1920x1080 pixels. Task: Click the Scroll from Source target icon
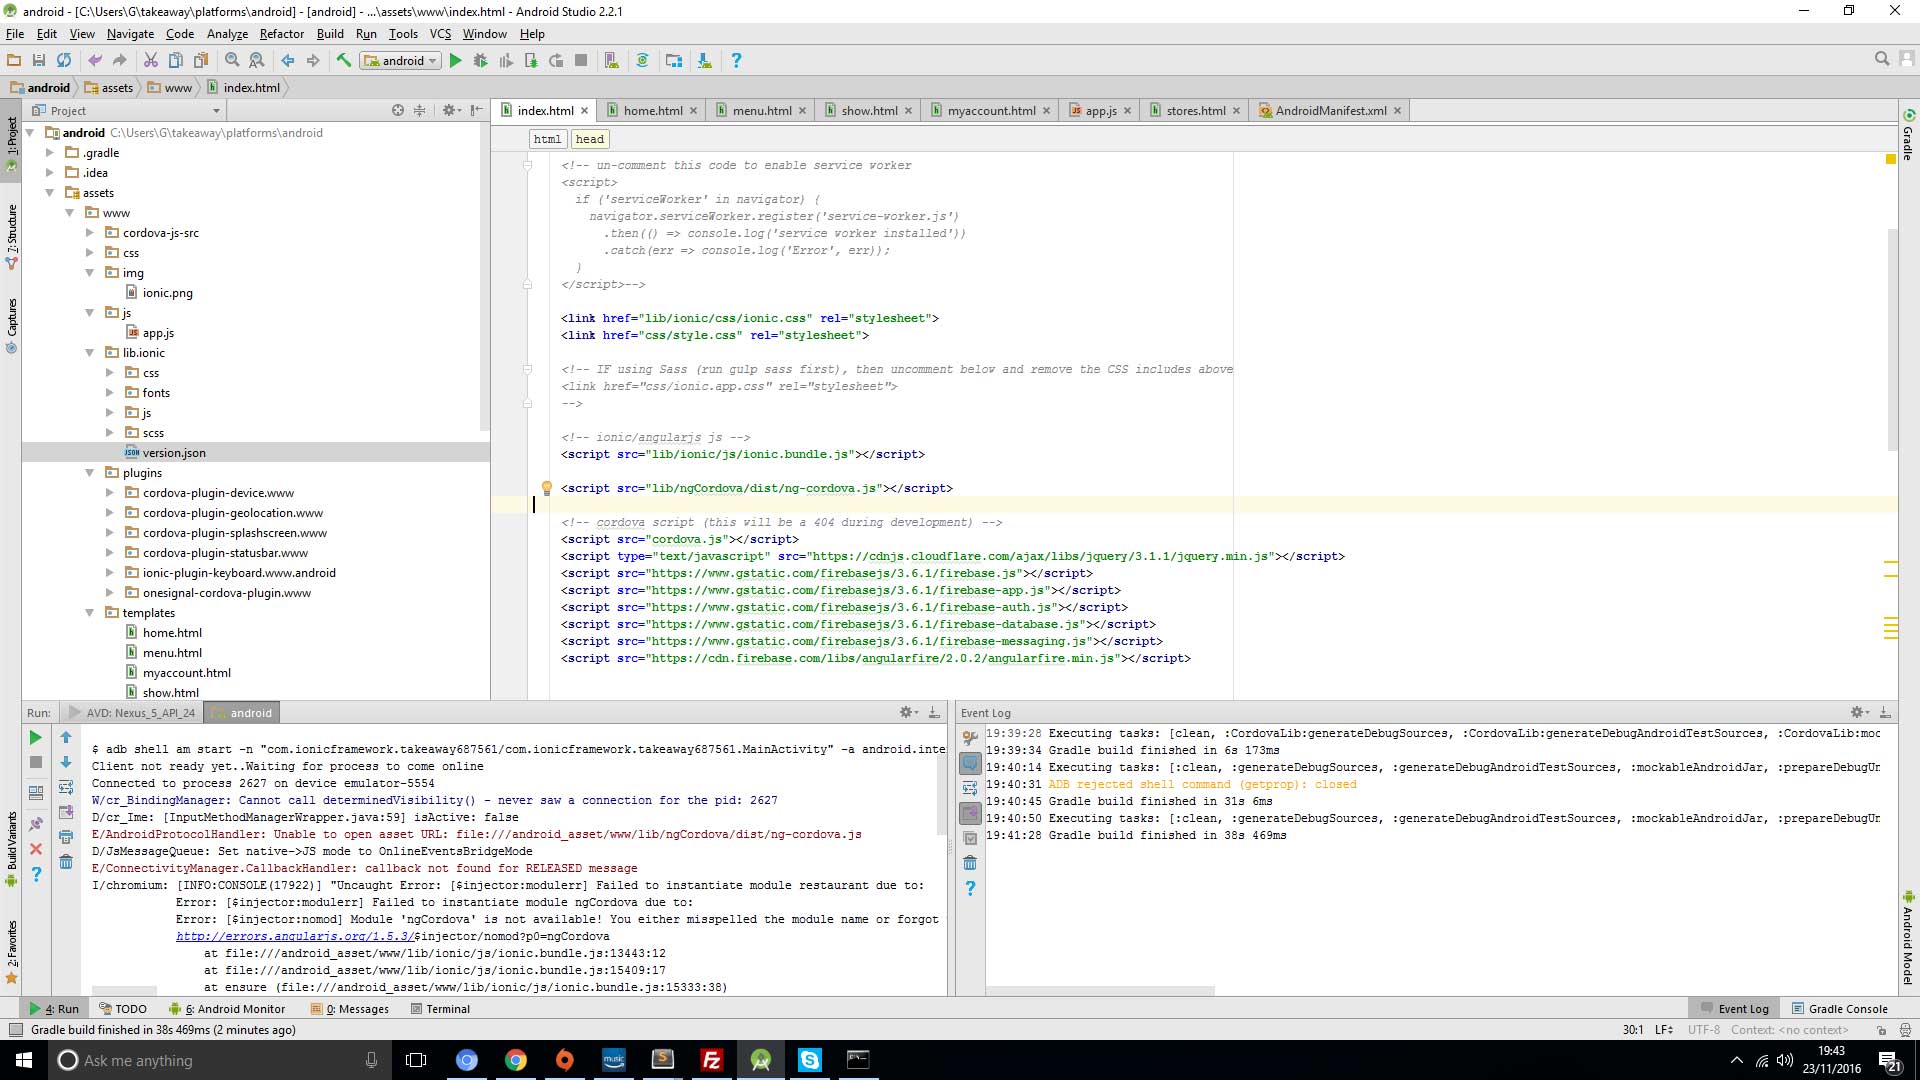coord(398,110)
